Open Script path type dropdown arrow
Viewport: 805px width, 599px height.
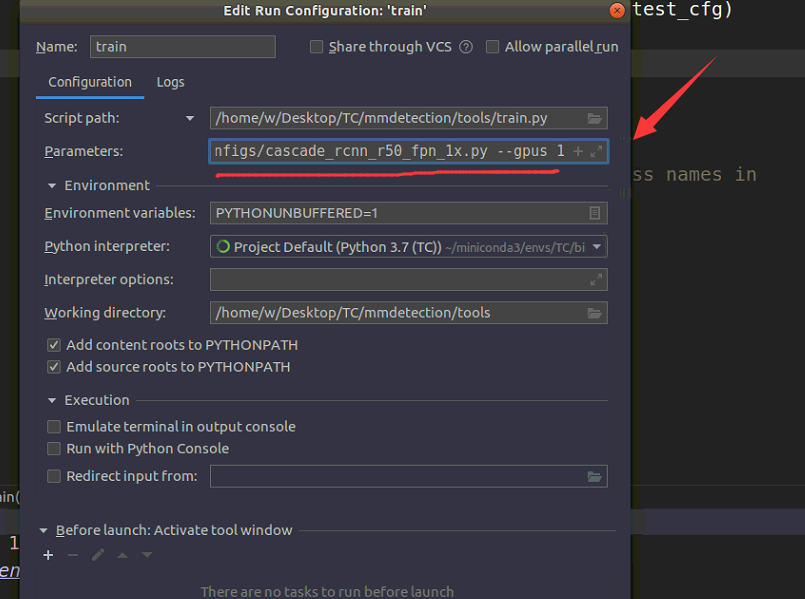click(x=190, y=119)
